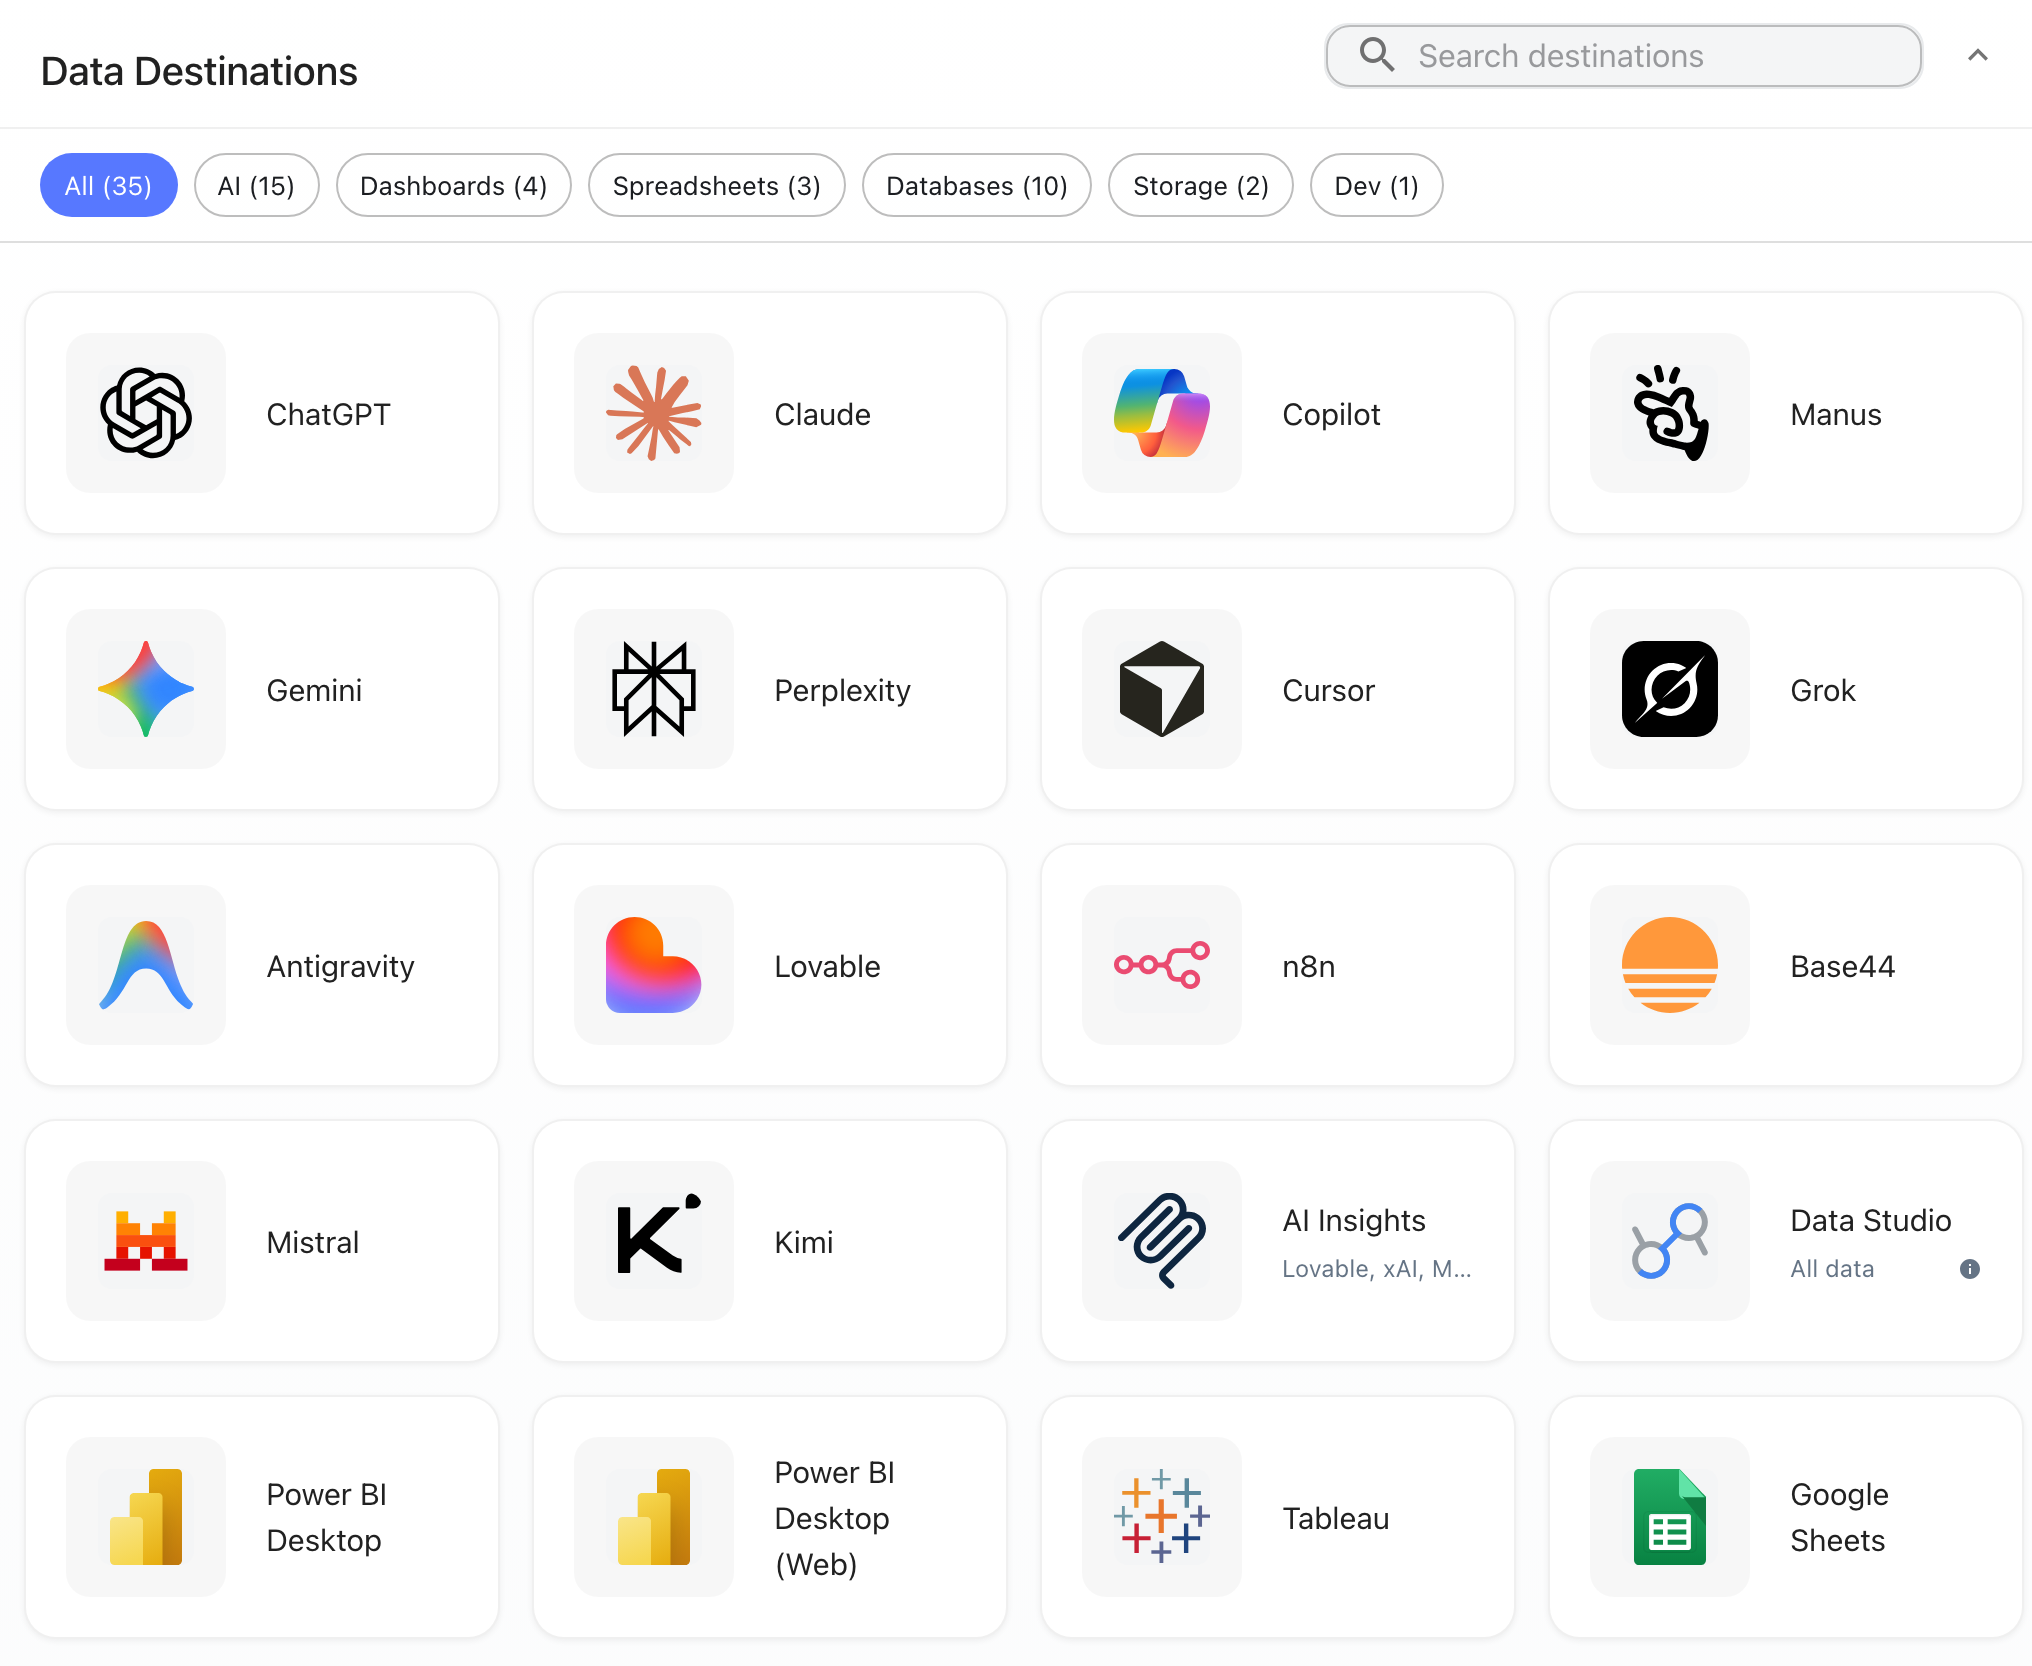The image size is (2032, 1666).
Task: Click the AI Insights title text
Action: [x=1355, y=1220]
